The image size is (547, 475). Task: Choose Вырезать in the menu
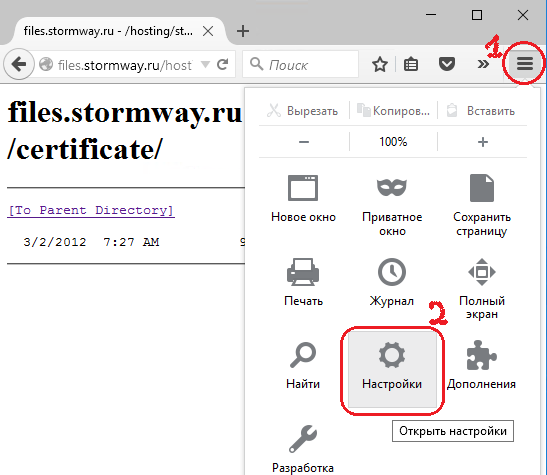click(x=303, y=111)
